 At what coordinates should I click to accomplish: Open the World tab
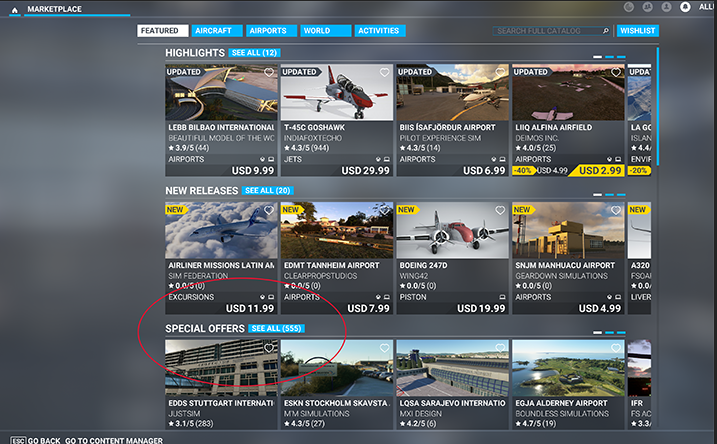(x=326, y=31)
